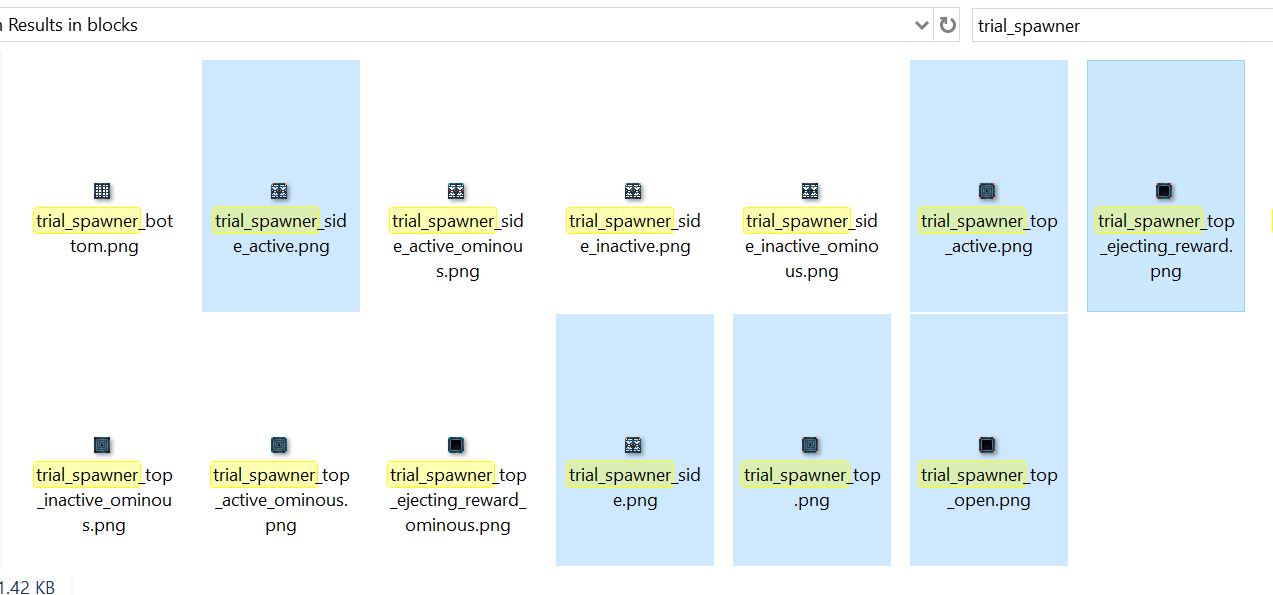Image resolution: width=1273 pixels, height=595 pixels.
Task: Select the trial_spawner_side_inactive.png thumbnail icon
Action: [x=633, y=190]
